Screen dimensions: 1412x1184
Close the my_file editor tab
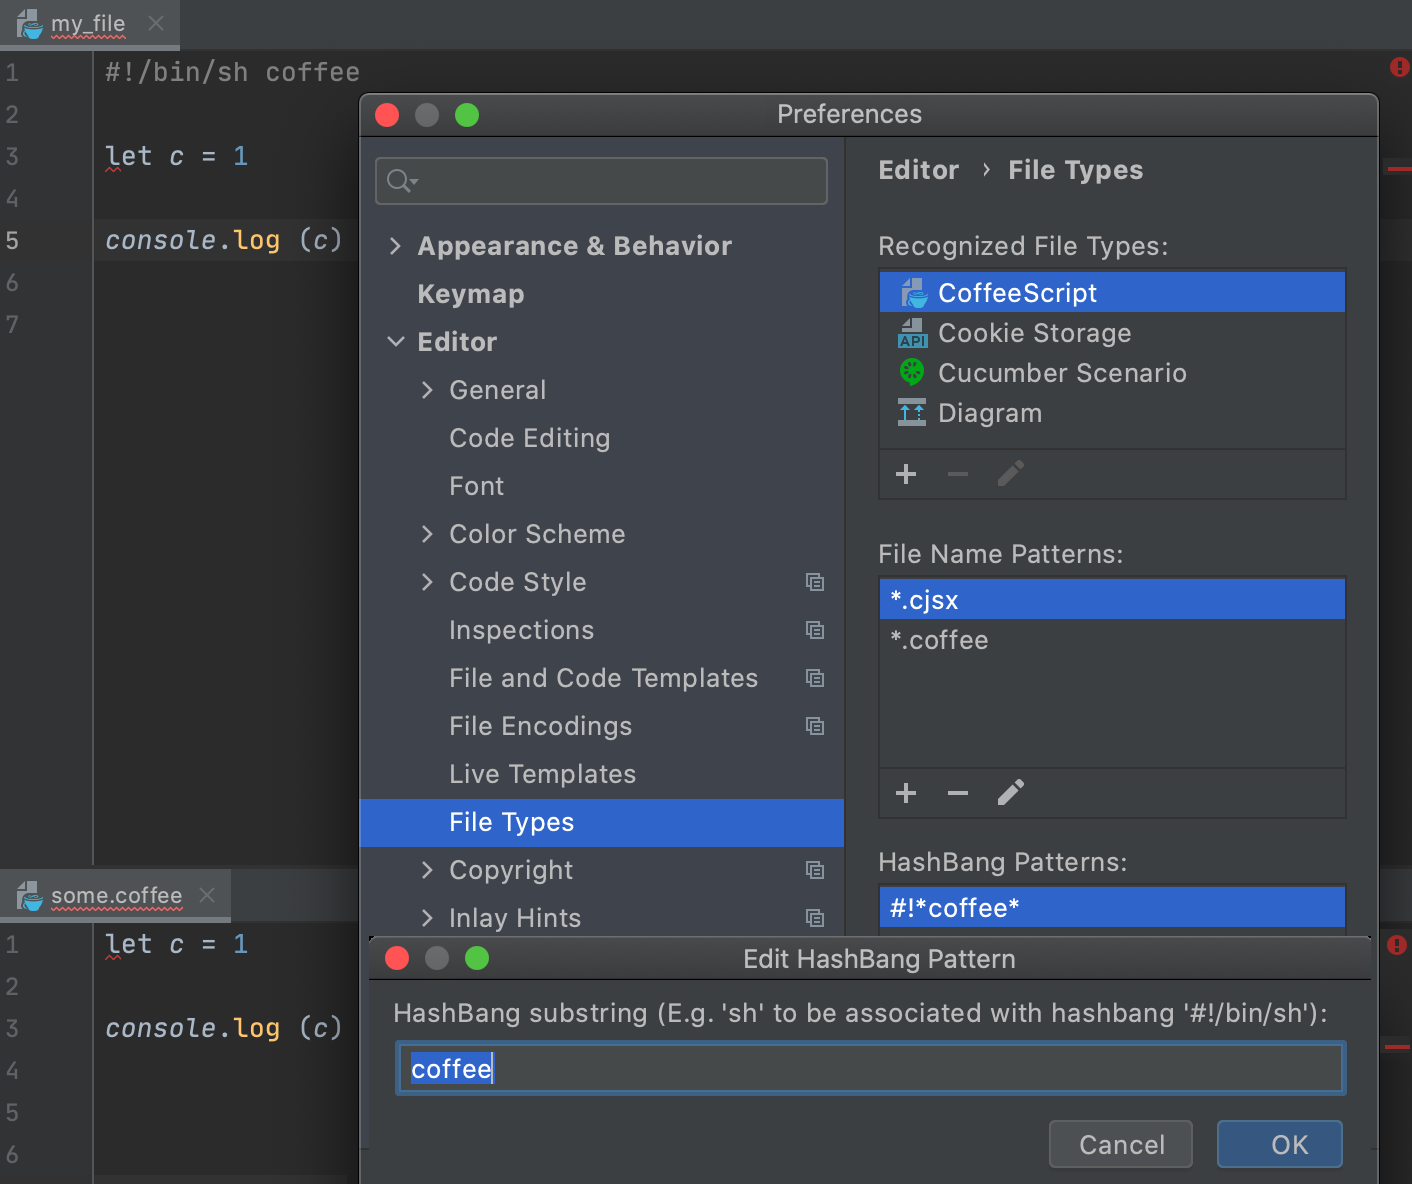[156, 23]
